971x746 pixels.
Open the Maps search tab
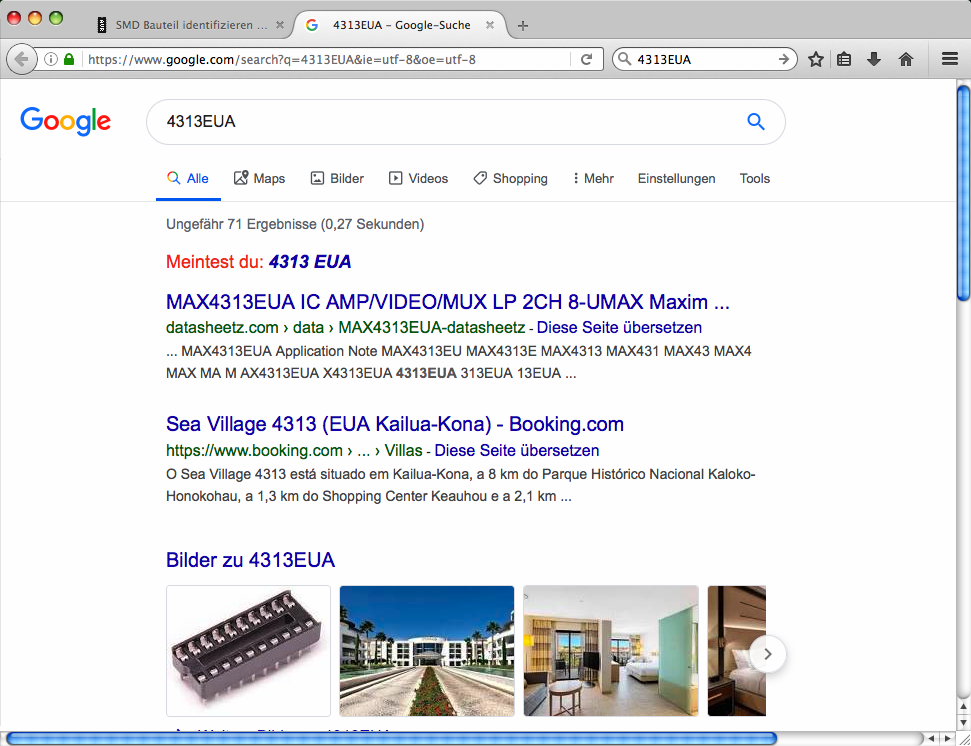[x=259, y=178]
